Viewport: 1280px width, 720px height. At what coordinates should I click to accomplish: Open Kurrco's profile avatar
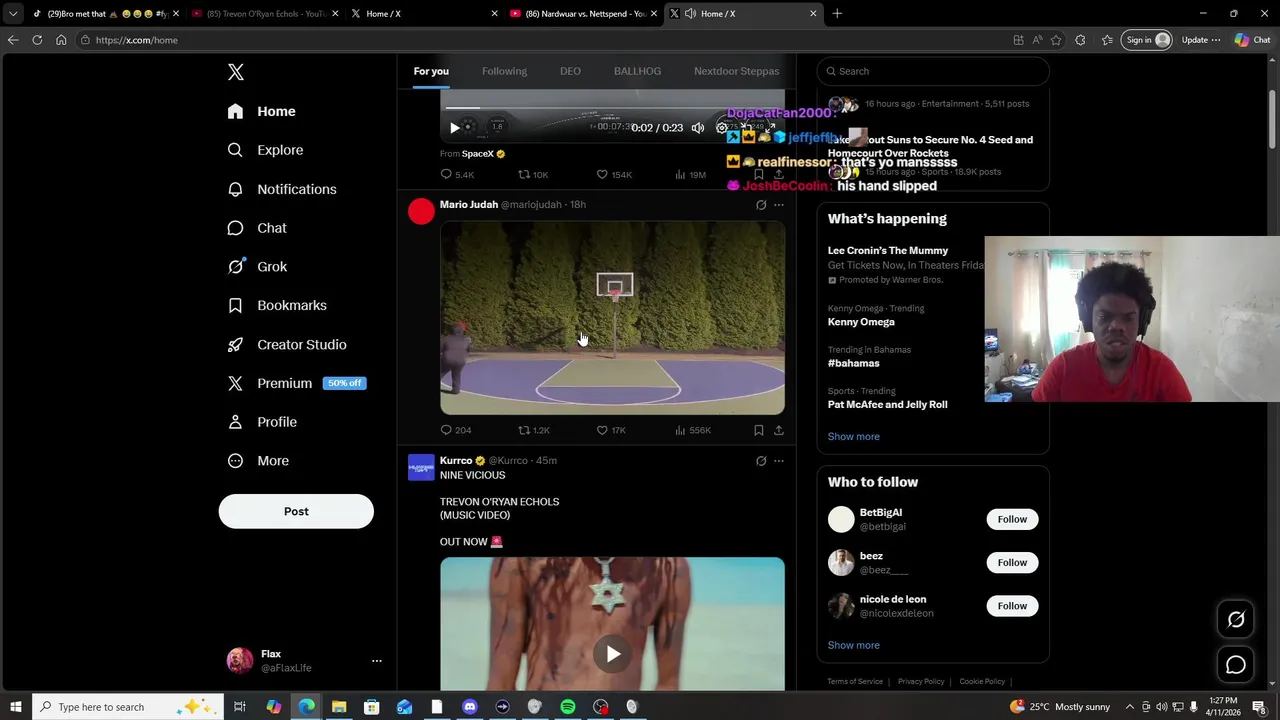(421, 467)
